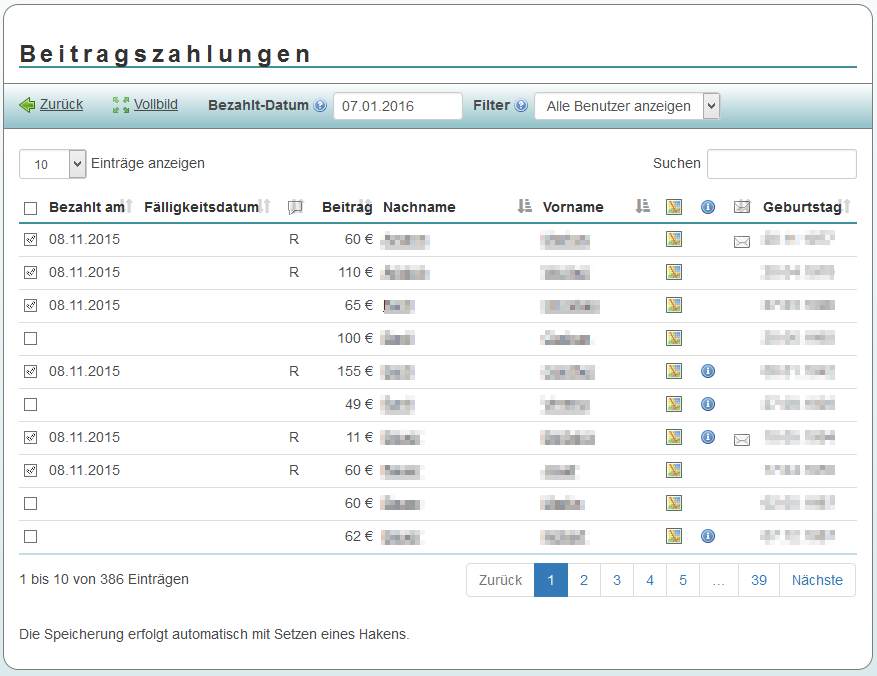Click info icon in the 155 € row
Image resolution: width=877 pixels, height=676 pixels.
coord(708,371)
